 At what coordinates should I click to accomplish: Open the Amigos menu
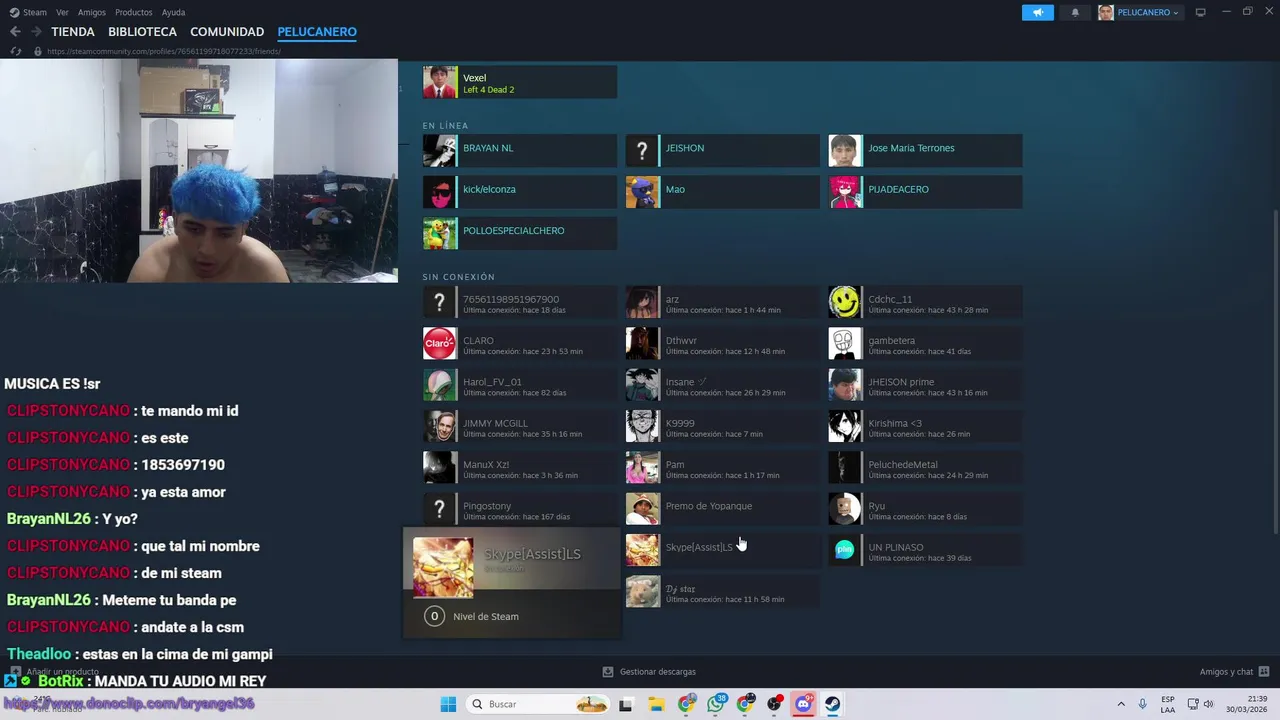92,12
